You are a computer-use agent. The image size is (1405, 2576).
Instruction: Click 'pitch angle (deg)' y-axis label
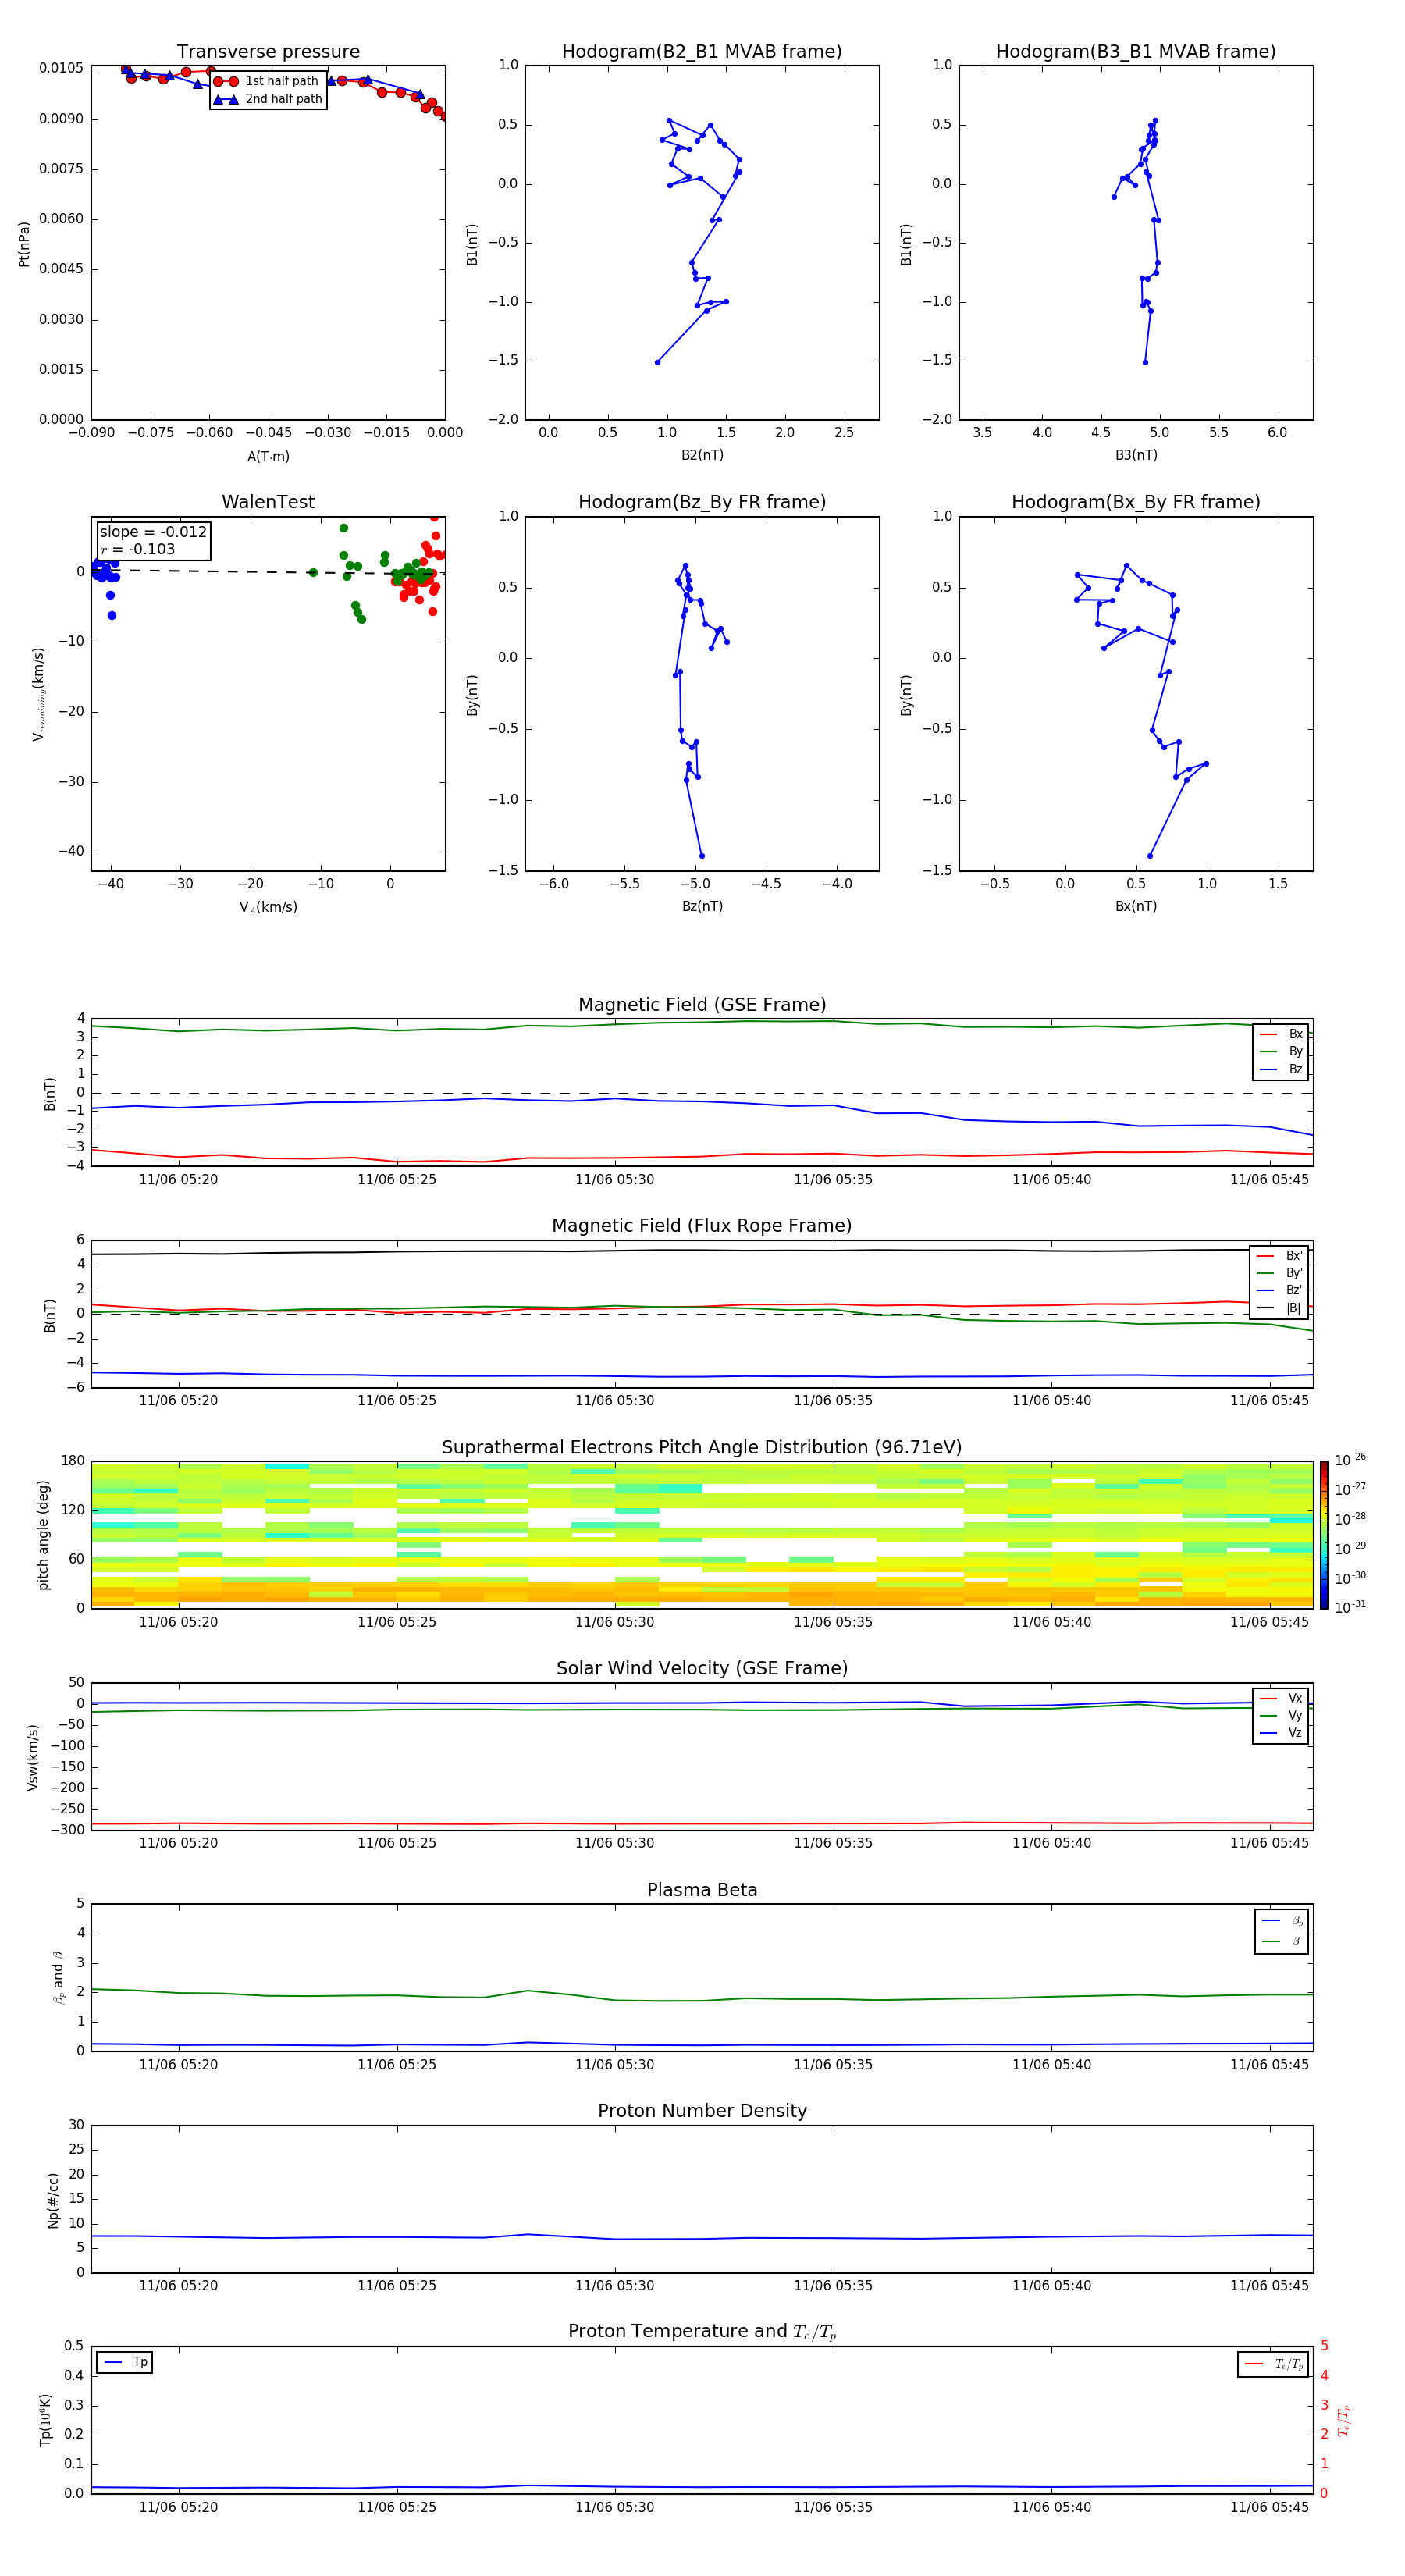(43, 1535)
